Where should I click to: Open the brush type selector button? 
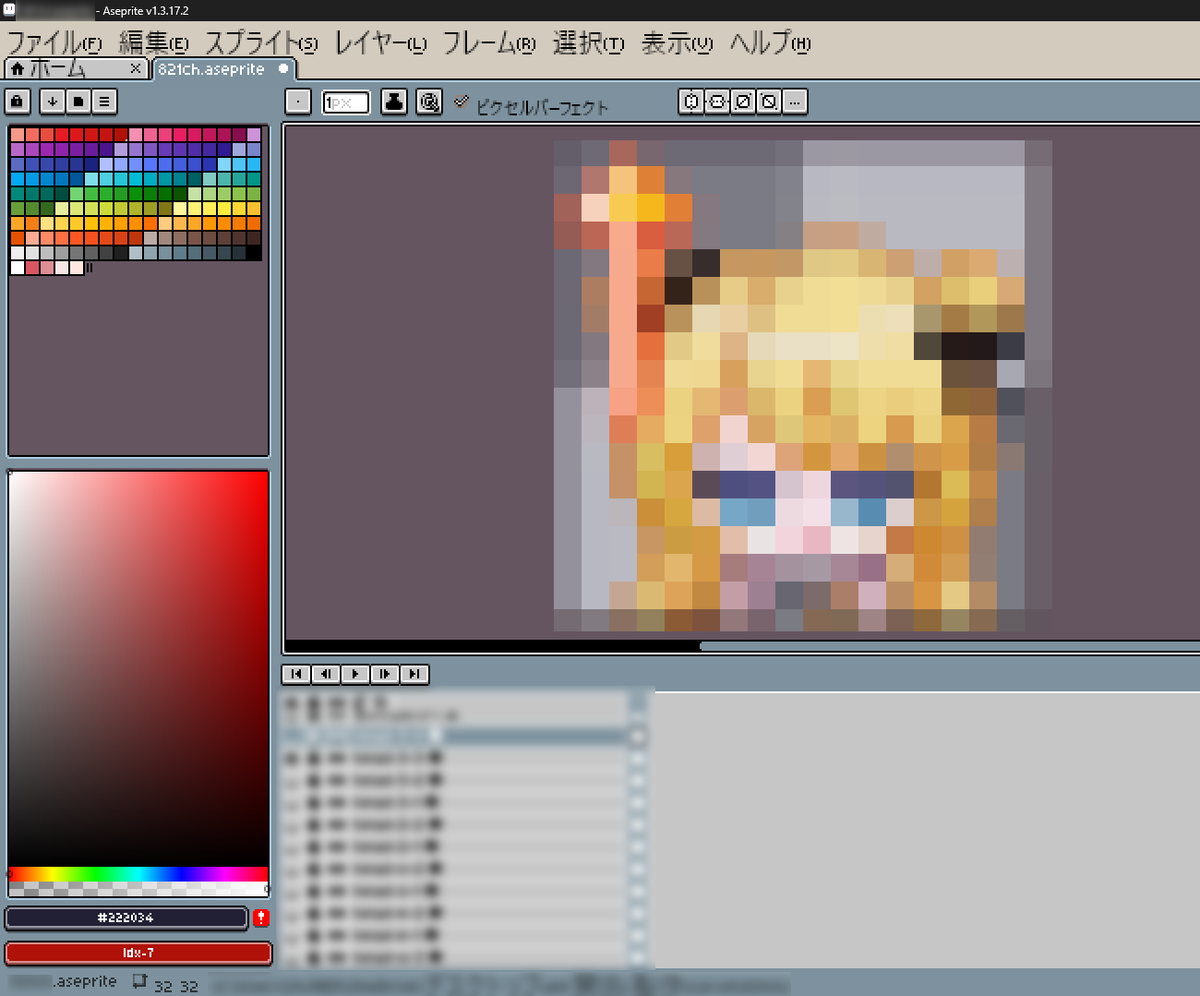click(298, 102)
